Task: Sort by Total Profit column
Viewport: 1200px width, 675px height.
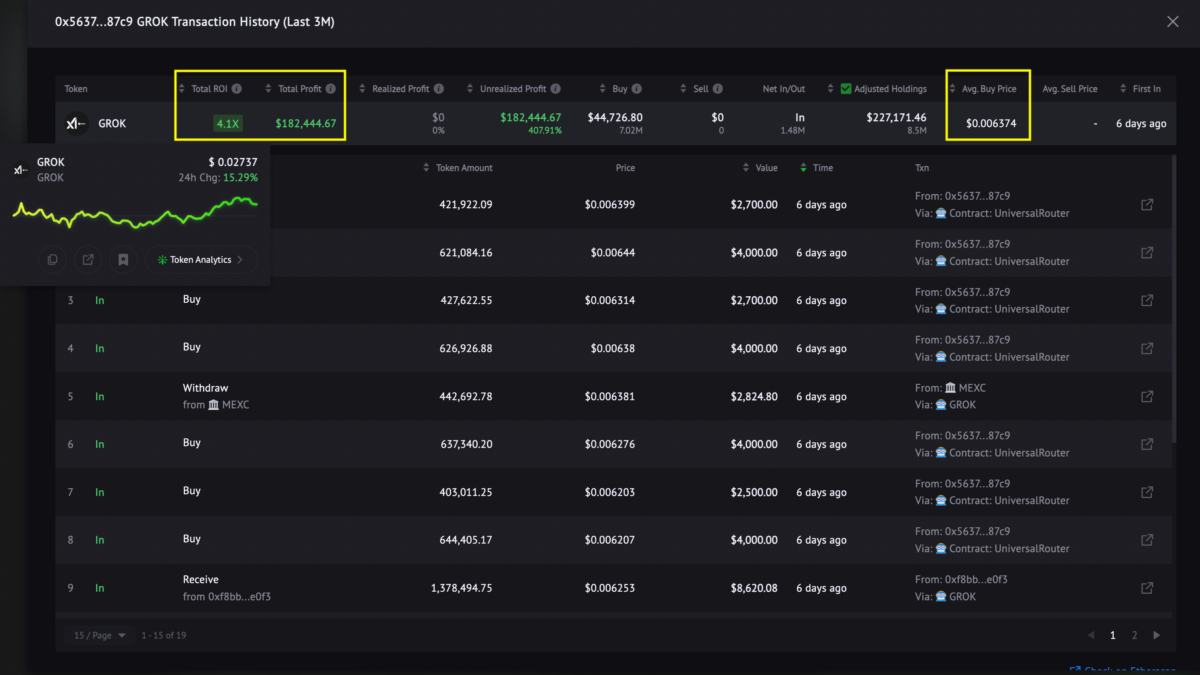Action: 269,89
